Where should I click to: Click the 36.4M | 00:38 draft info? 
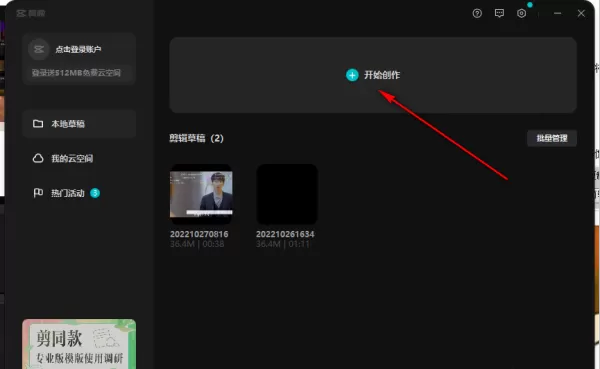point(197,244)
